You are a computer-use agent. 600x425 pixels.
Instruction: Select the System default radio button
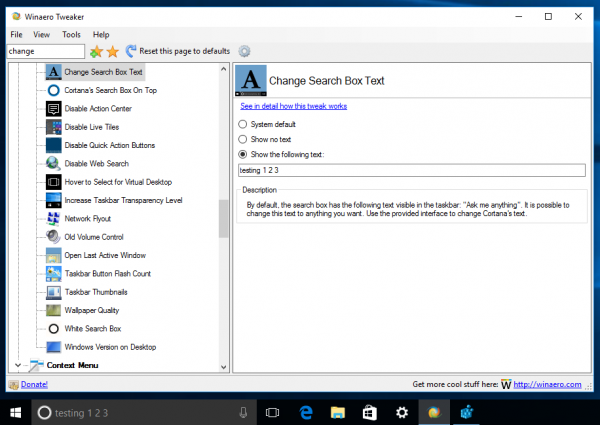coord(243,124)
